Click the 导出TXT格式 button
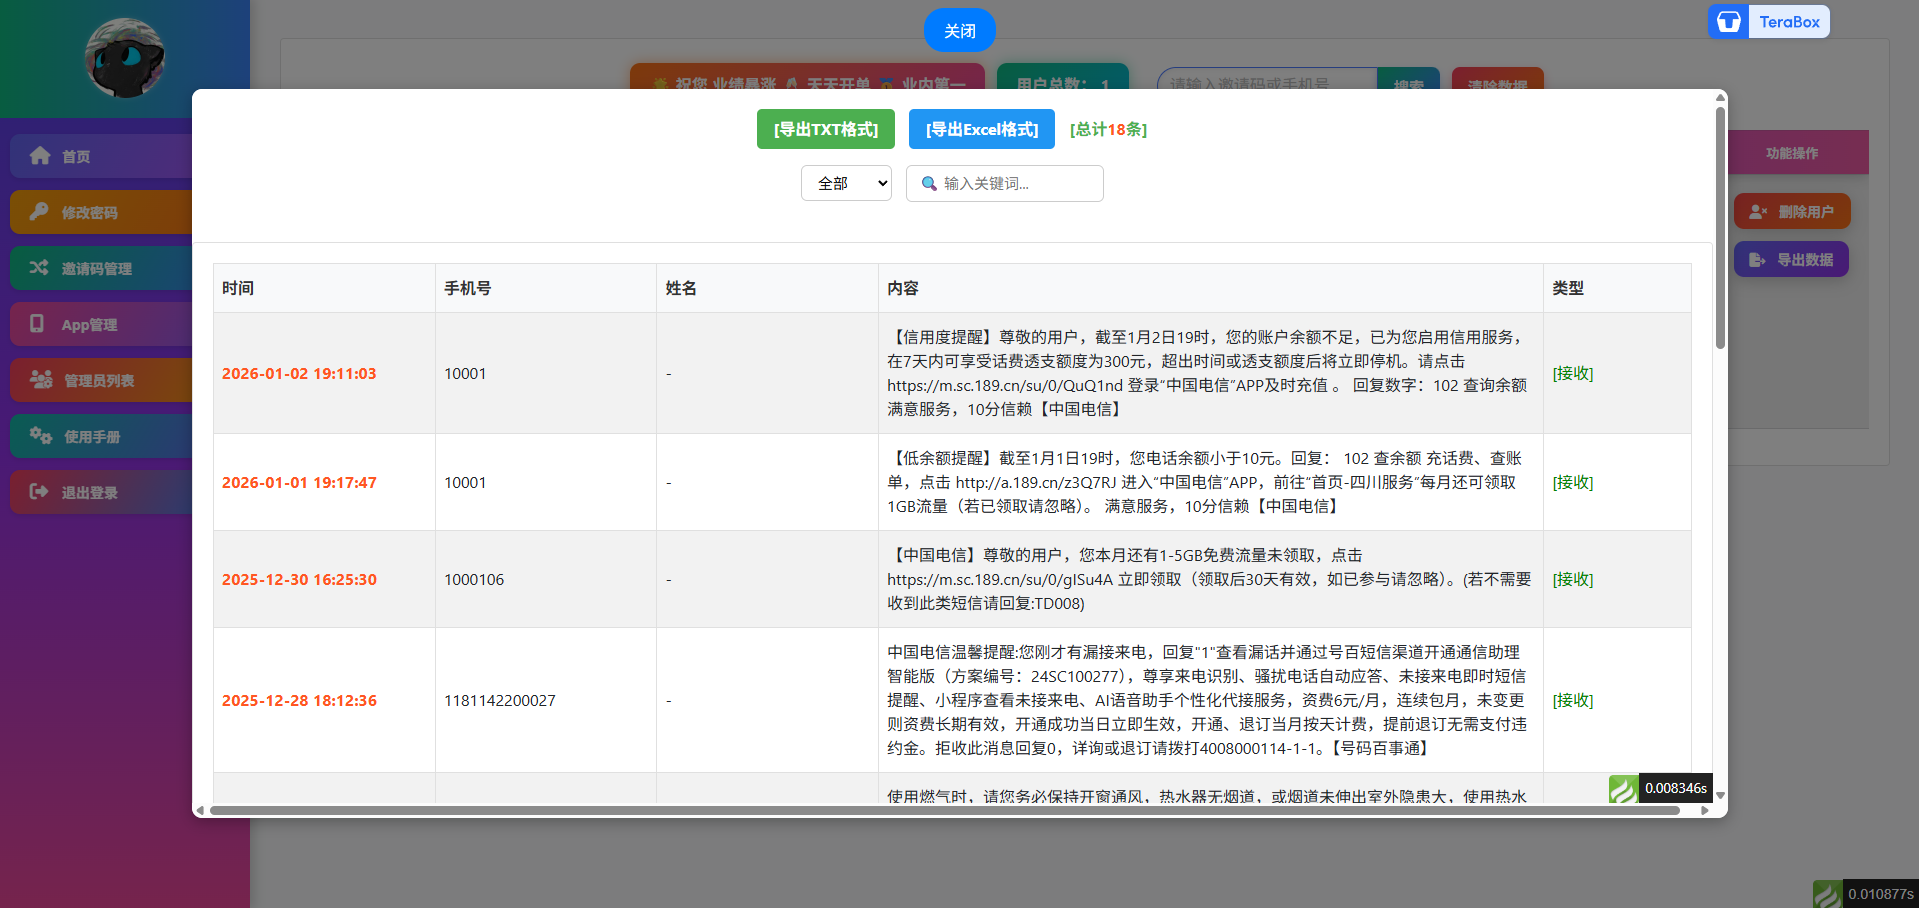This screenshot has width=1919, height=908. tap(826, 129)
